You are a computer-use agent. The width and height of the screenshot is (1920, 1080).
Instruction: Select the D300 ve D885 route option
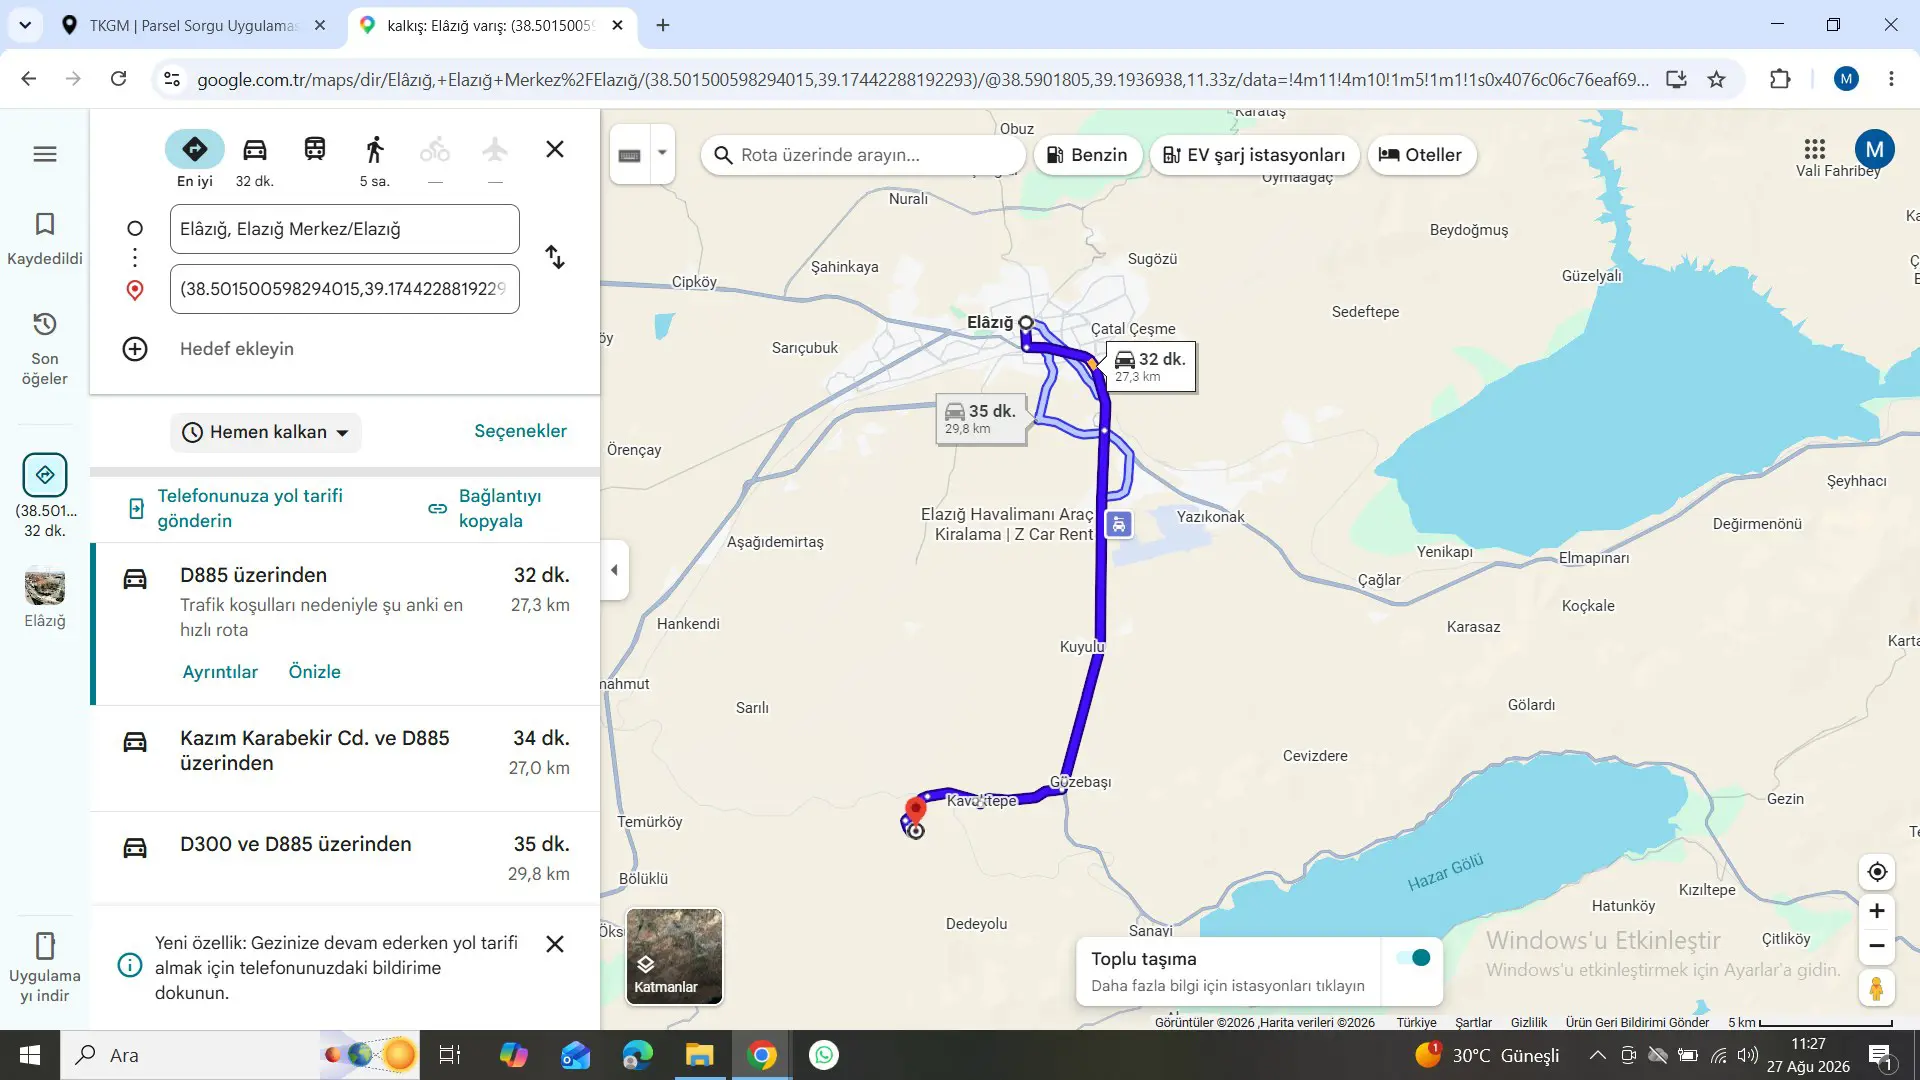[345, 858]
